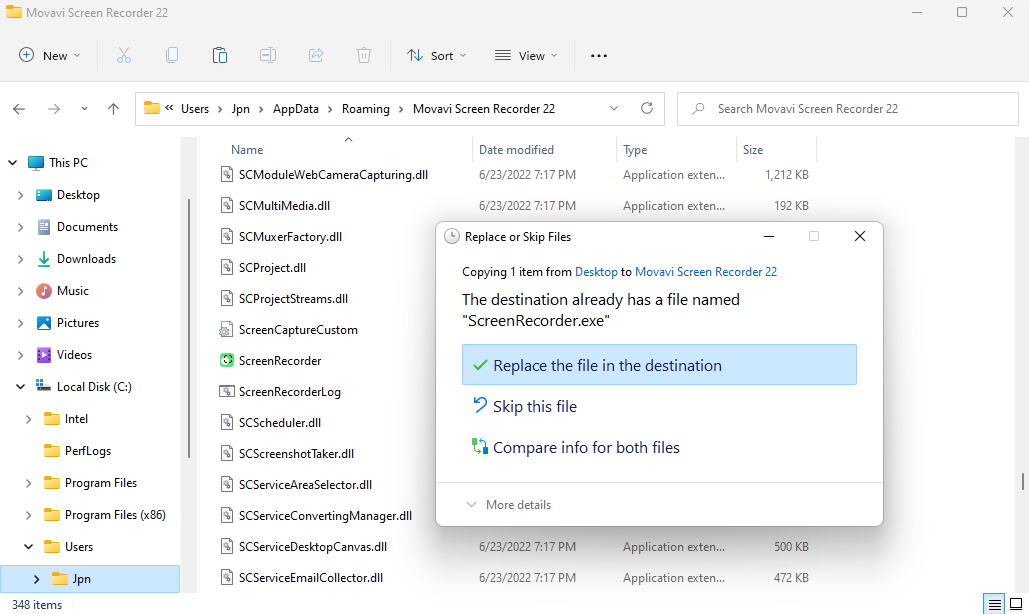Collapse the Local Disk (C:) tree node

pos(20,387)
